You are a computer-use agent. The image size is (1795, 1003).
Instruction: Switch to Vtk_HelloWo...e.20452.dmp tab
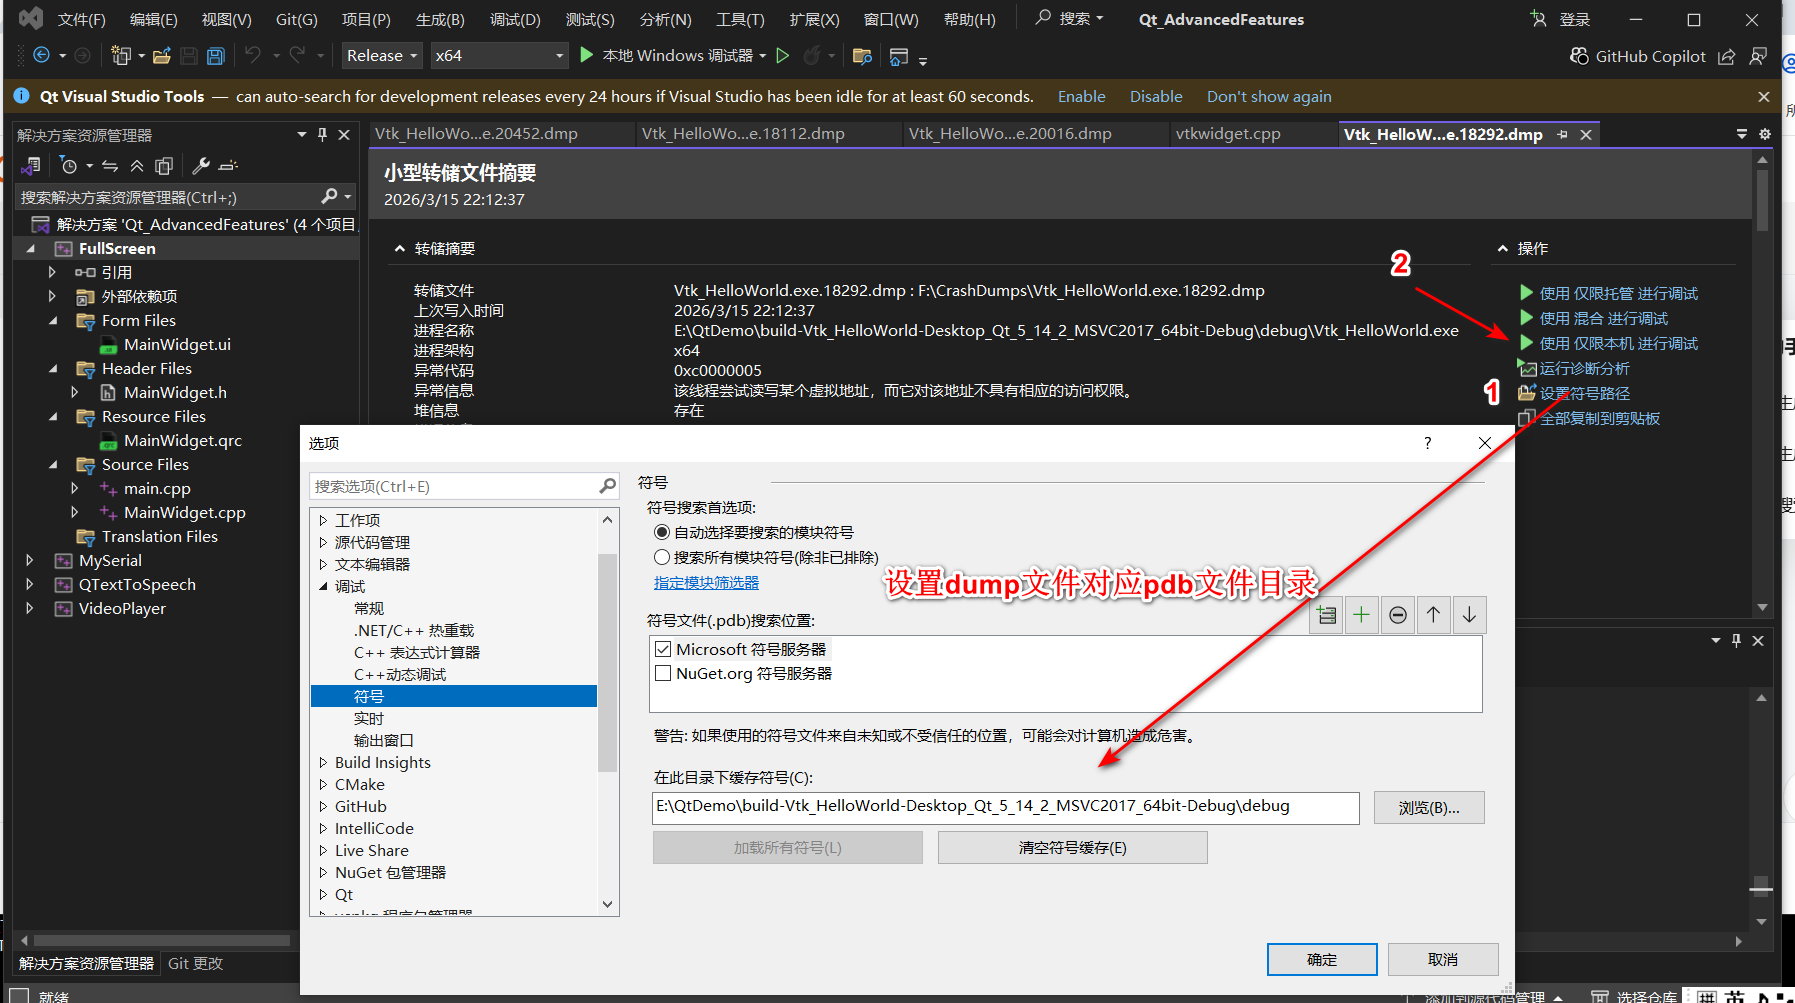(x=476, y=134)
